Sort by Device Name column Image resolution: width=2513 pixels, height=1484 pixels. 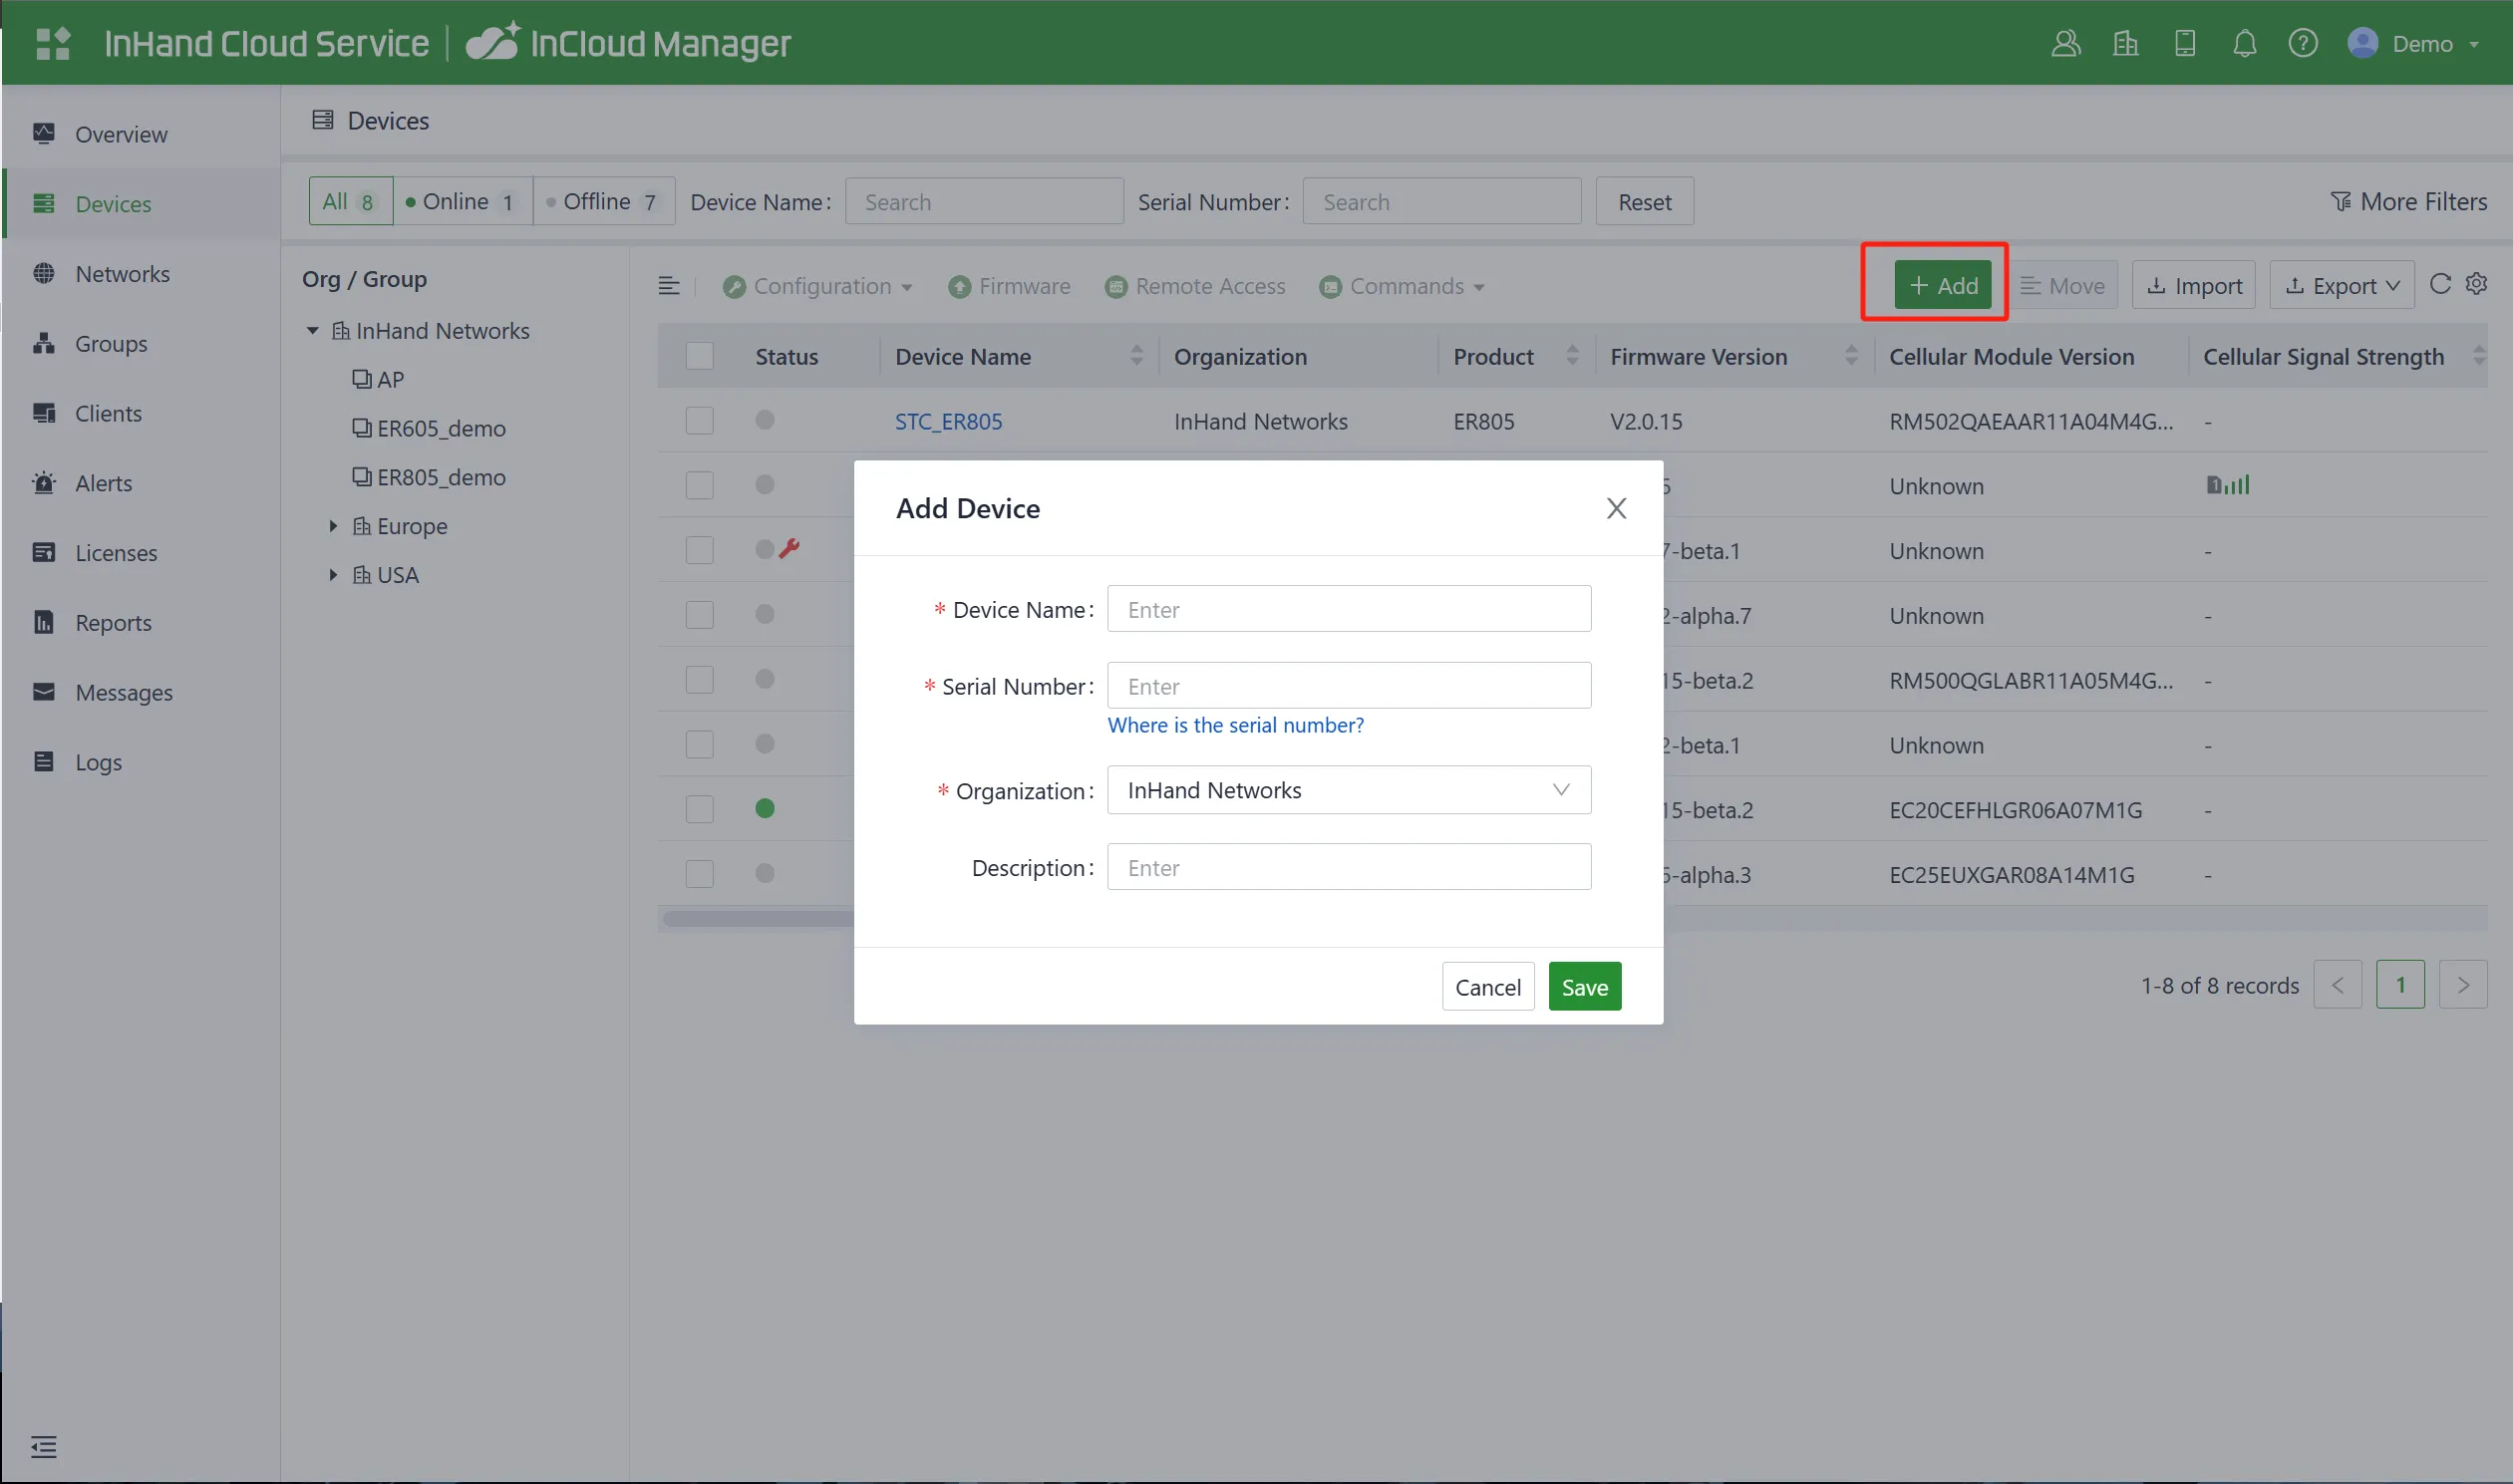(x=1136, y=356)
